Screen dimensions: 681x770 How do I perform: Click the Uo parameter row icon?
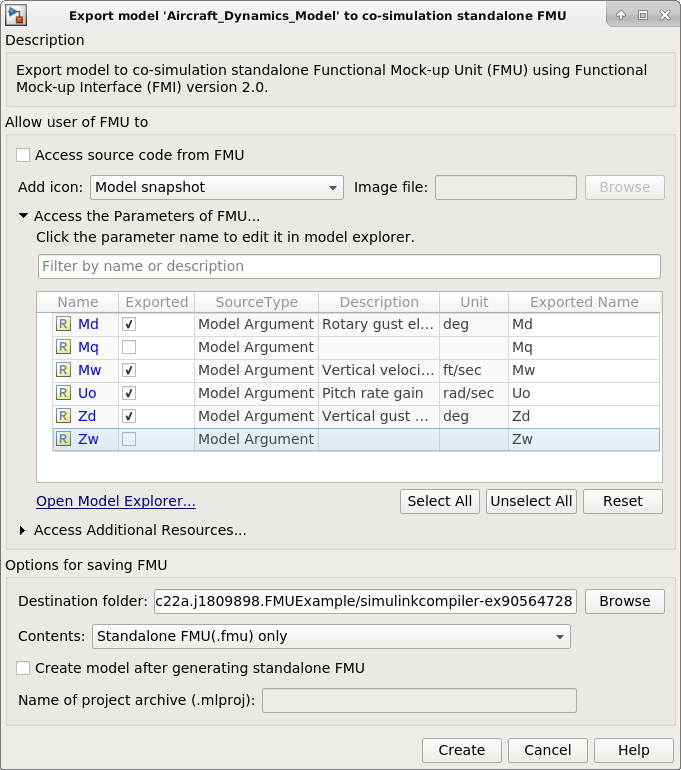tap(64, 393)
